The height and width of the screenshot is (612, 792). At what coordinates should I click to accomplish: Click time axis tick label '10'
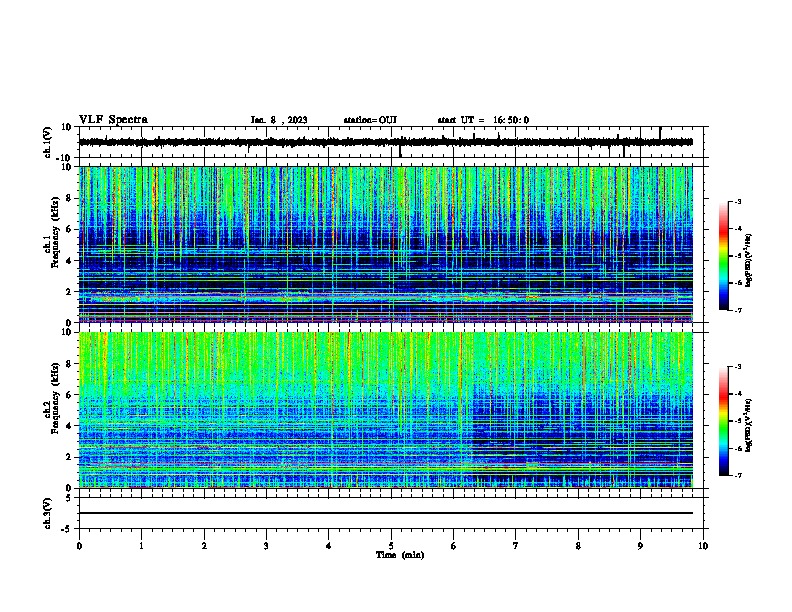pyautogui.click(x=703, y=546)
